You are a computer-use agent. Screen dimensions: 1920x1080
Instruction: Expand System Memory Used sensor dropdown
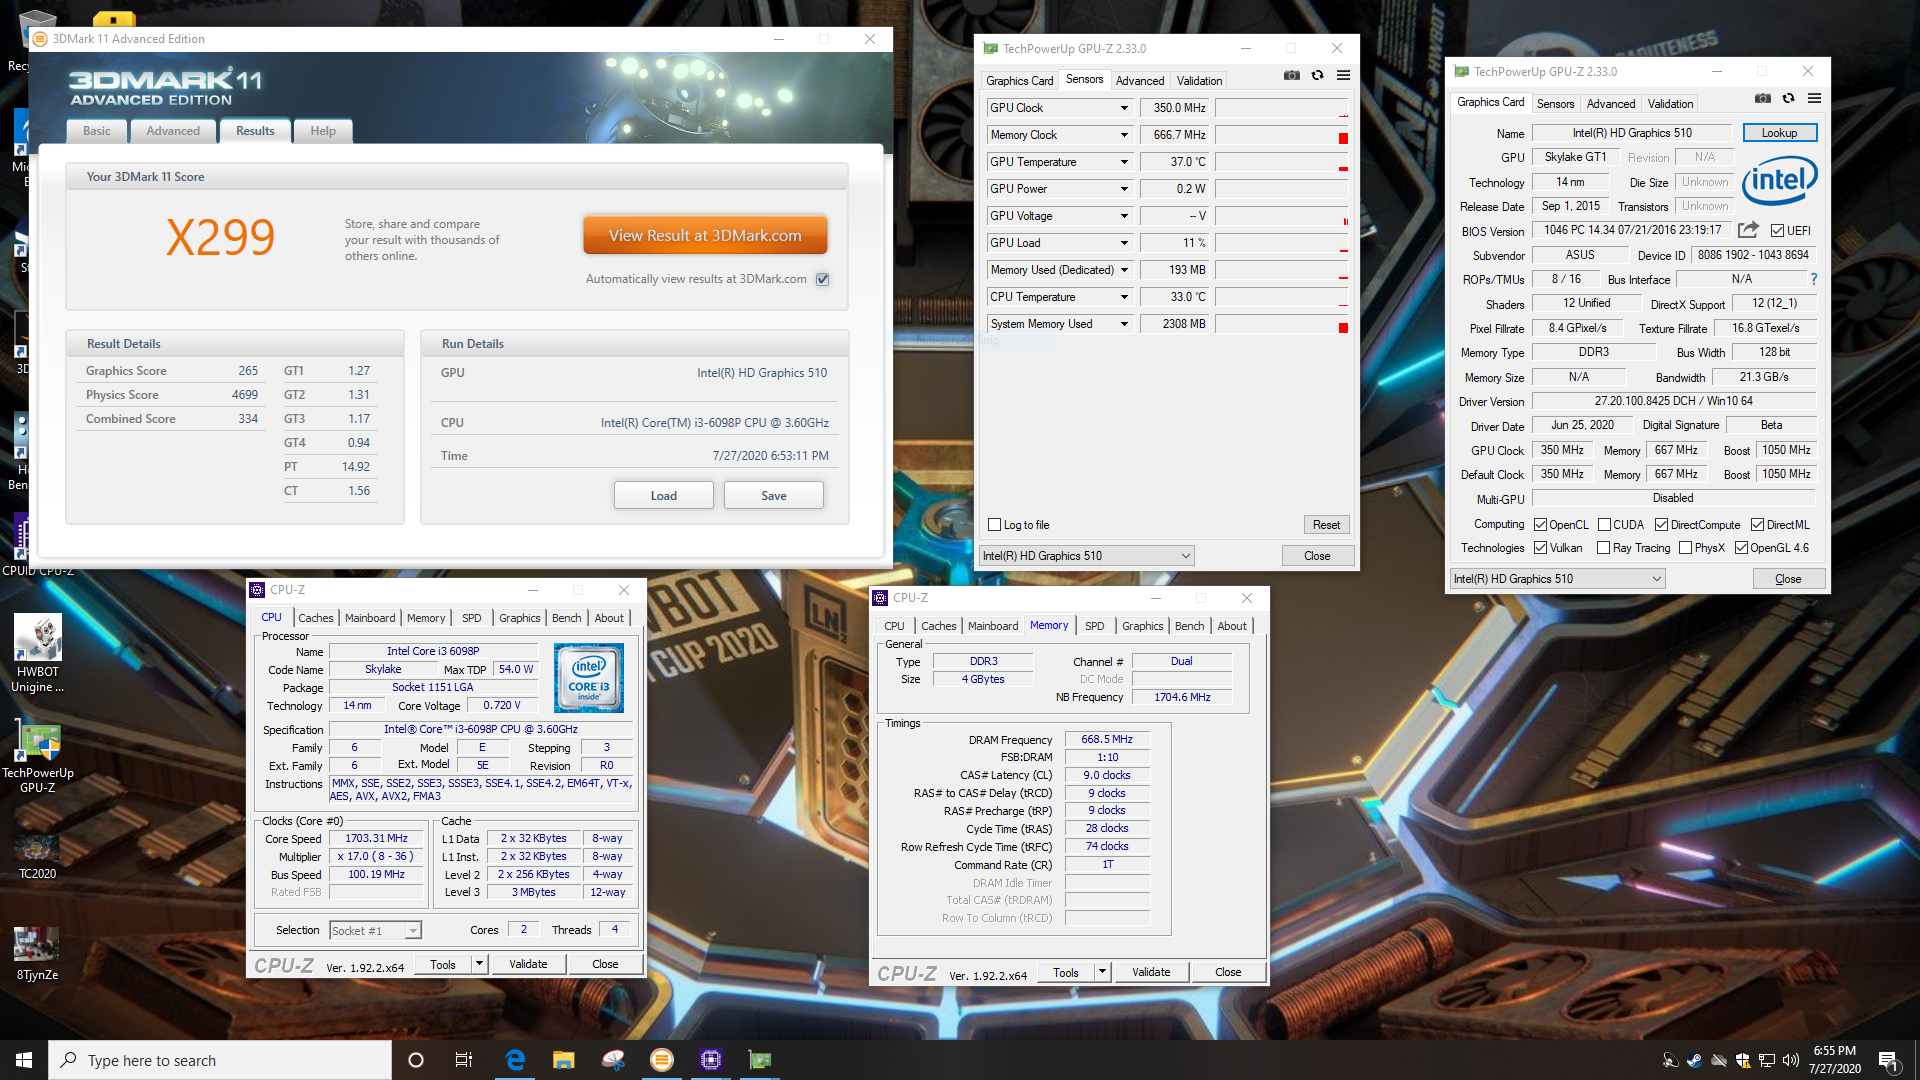[x=1124, y=324]
